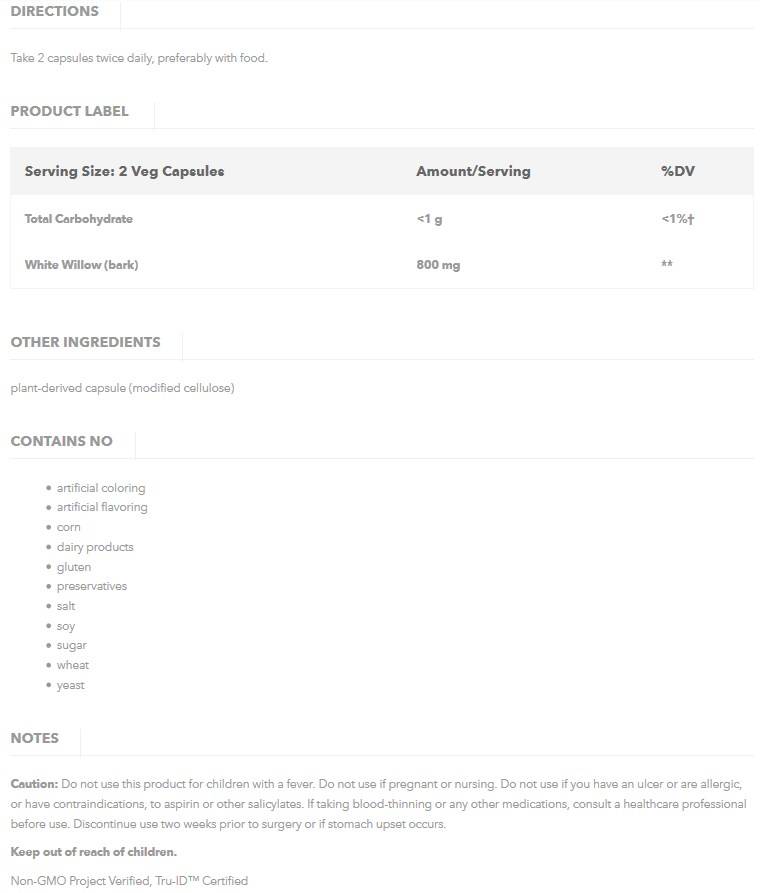Click the plant-derived capsule ingredient text
This screenshot has height=893, width=760.
(x=122, y=388)
